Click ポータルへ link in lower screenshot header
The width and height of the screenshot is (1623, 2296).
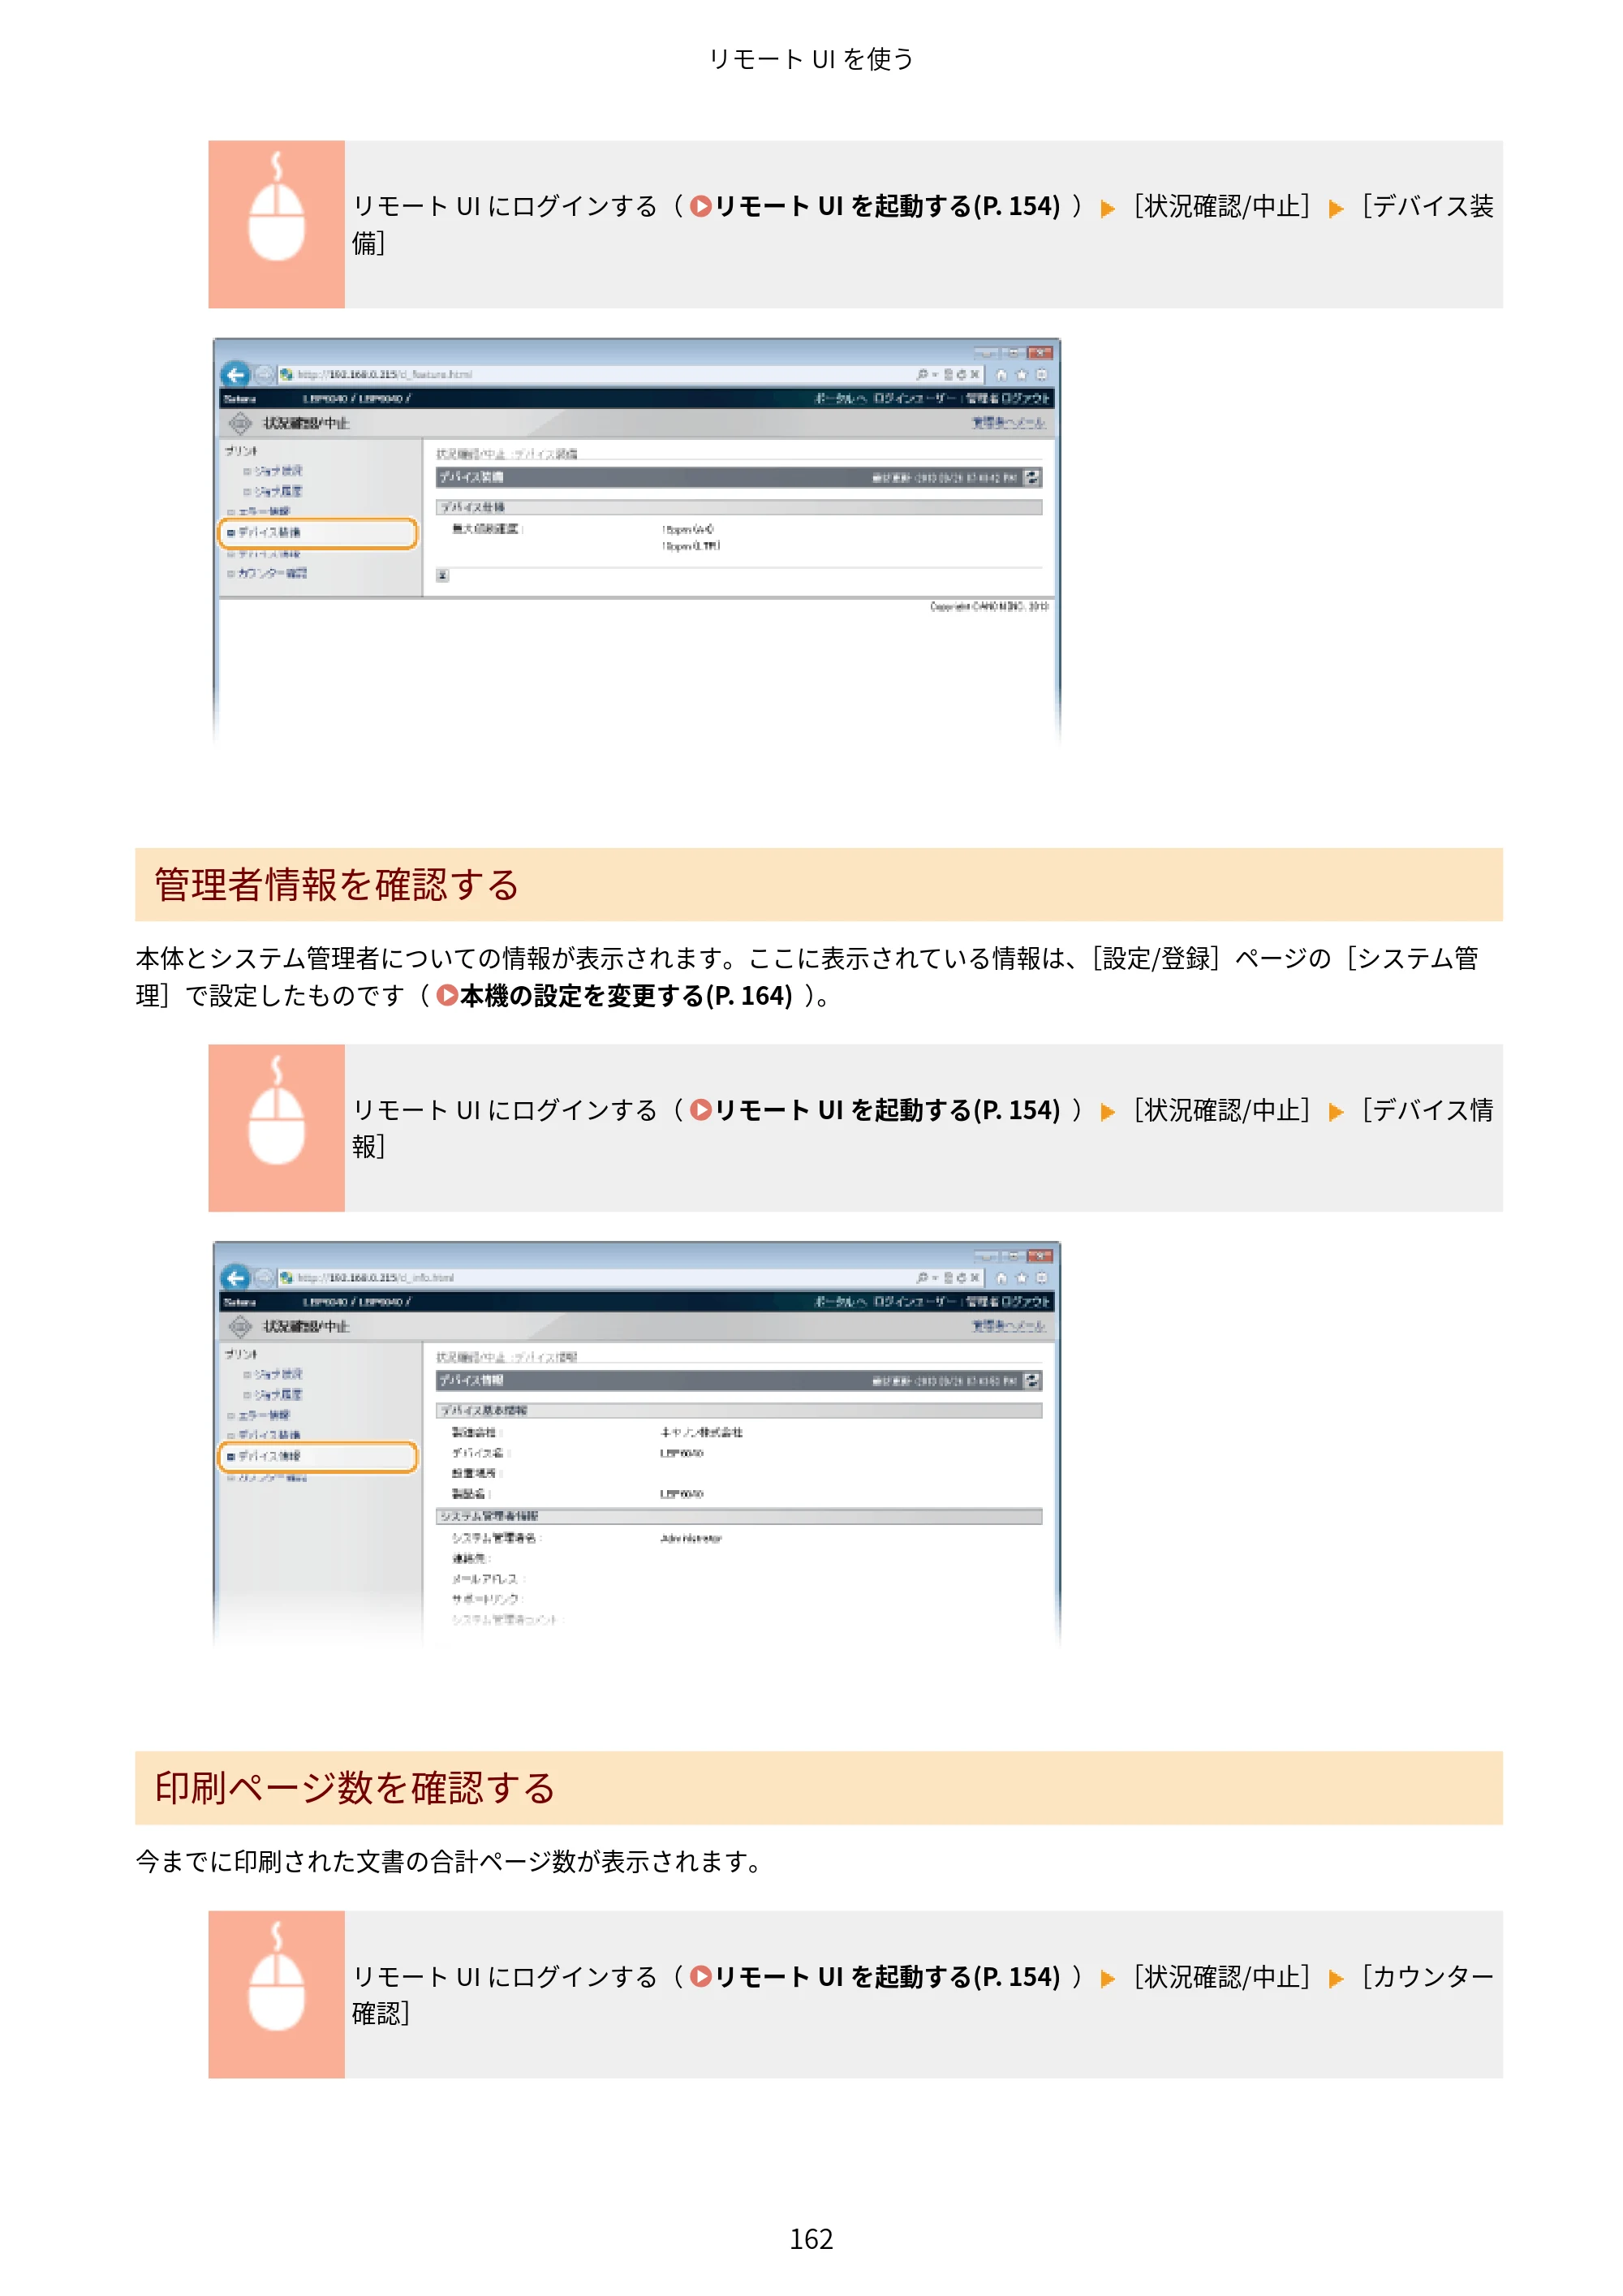click(x=840, y=1301)
